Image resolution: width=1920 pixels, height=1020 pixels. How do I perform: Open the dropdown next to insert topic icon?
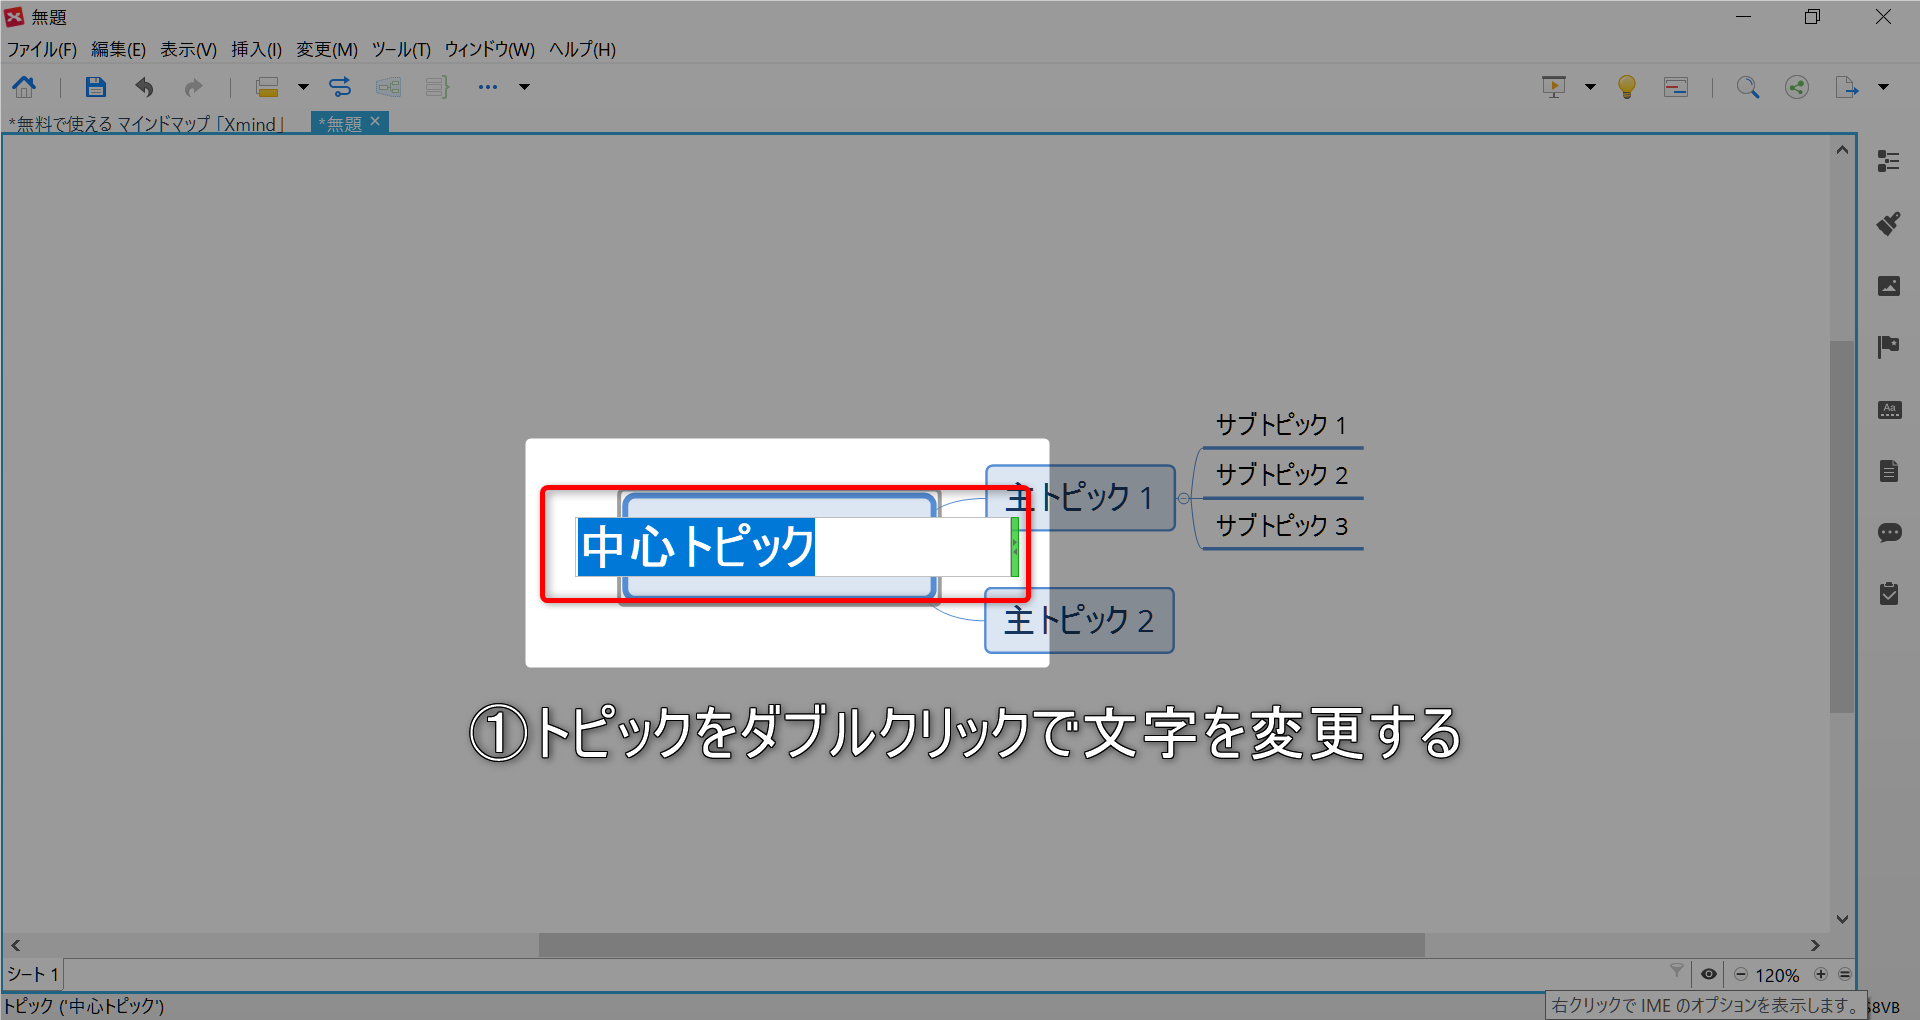tap(303, 87)
